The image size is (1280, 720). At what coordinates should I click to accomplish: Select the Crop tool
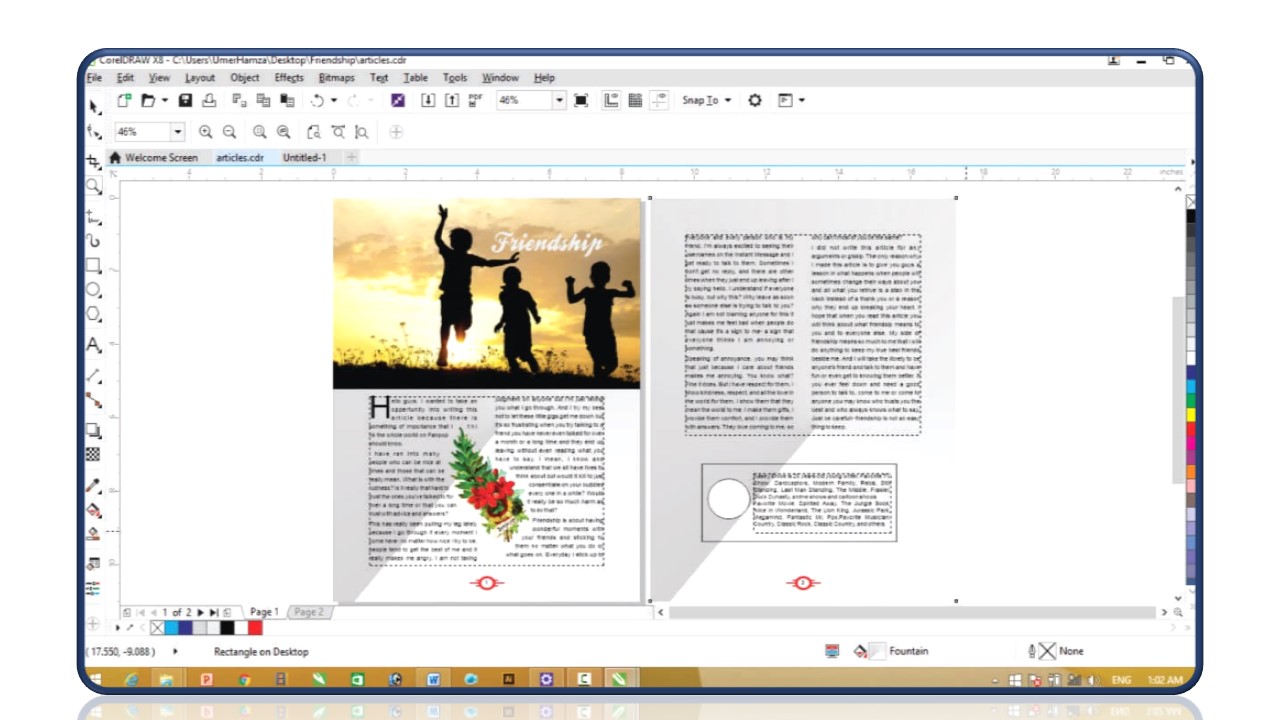pyautogui.click(x=94, y=160)
